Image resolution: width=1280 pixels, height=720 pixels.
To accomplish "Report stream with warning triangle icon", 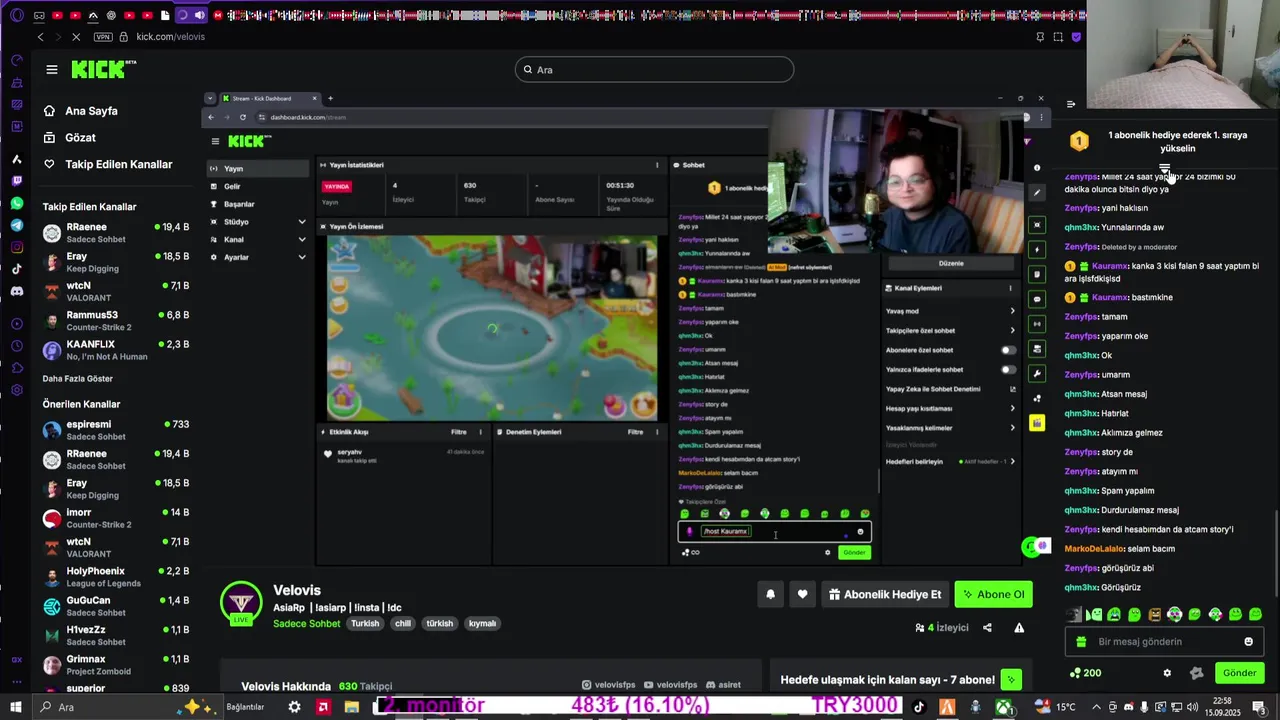I will click(x=1019, y=628).
